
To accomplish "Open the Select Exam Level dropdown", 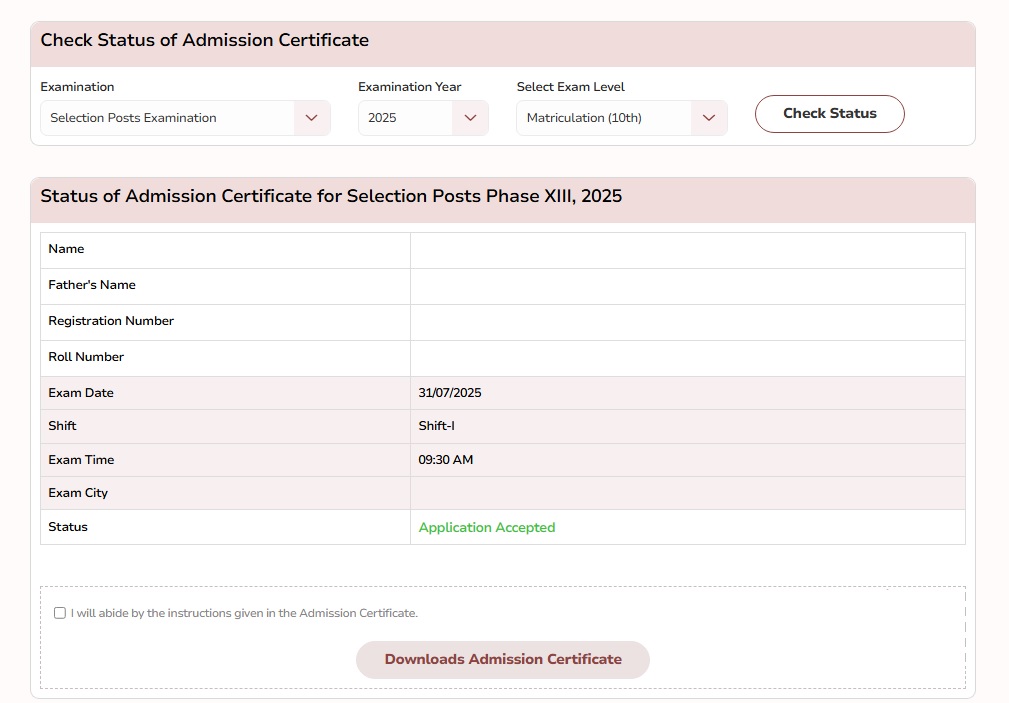I will click(x=605, y=118).
